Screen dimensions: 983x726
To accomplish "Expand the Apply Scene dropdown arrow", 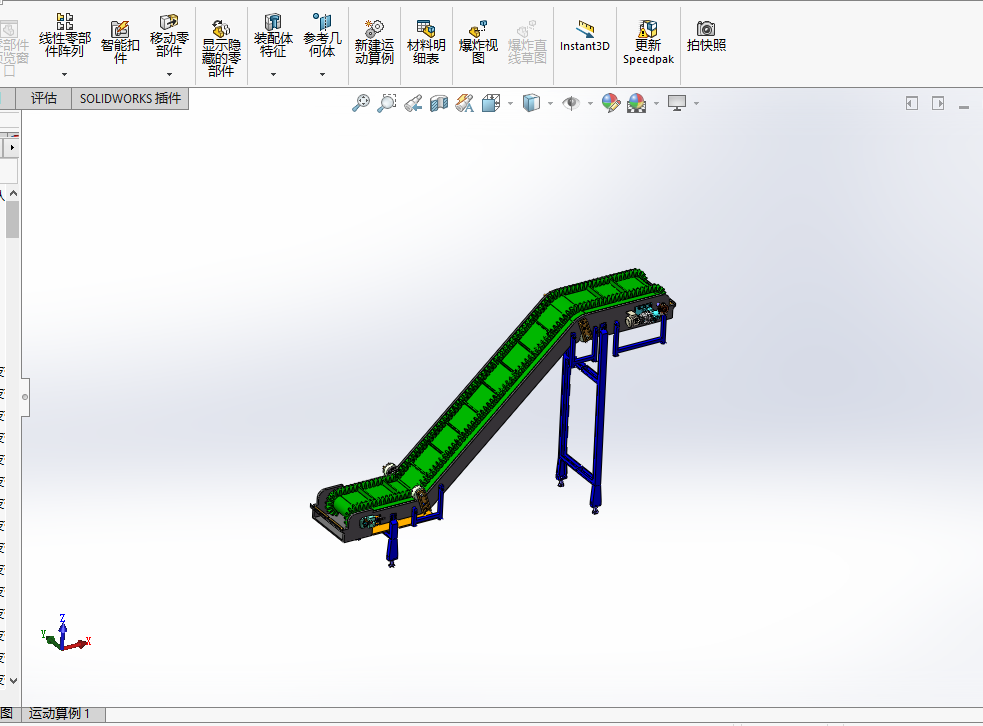I will click(x=656, y=103).
